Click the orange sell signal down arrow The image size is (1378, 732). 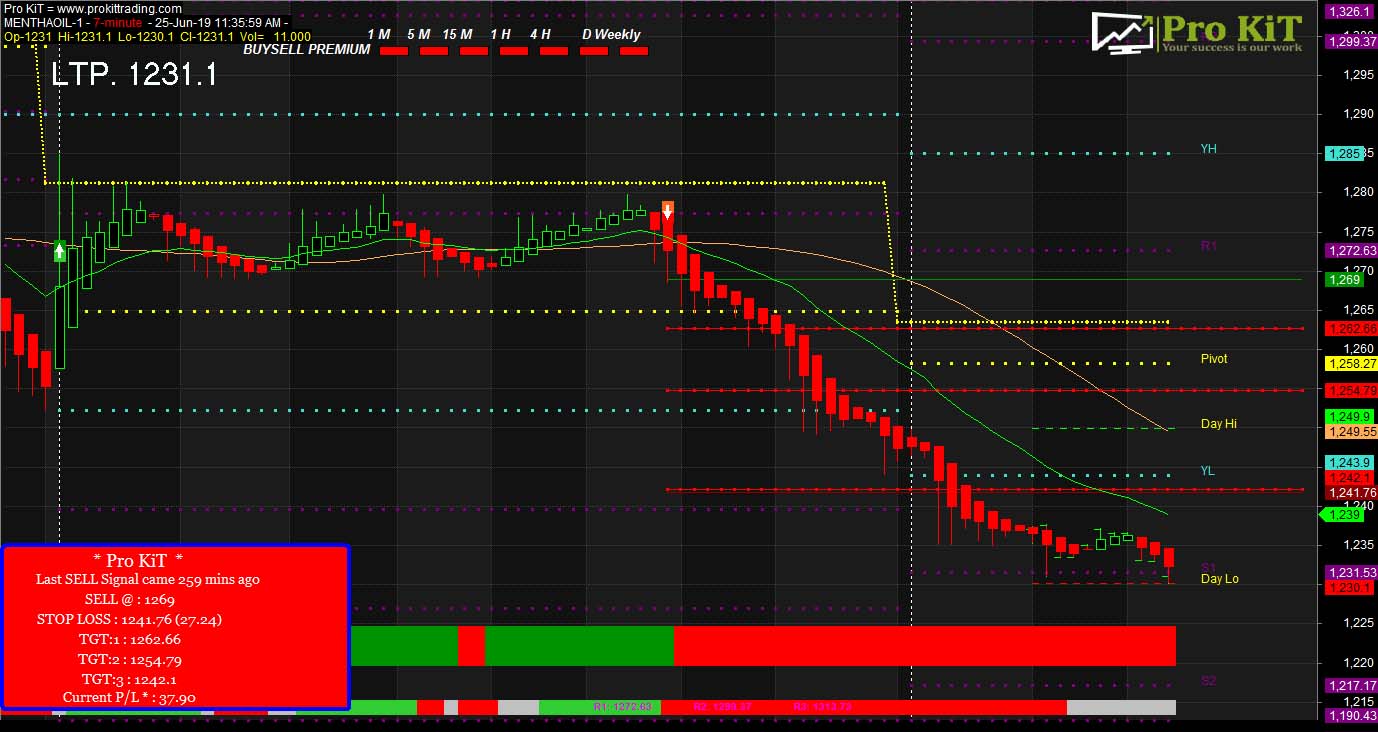[x=667, y=211]
